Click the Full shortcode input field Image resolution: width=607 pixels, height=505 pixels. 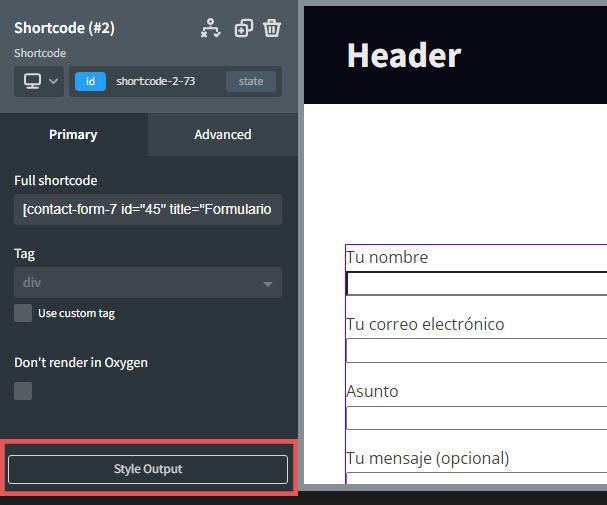click(x=148, y=209)
